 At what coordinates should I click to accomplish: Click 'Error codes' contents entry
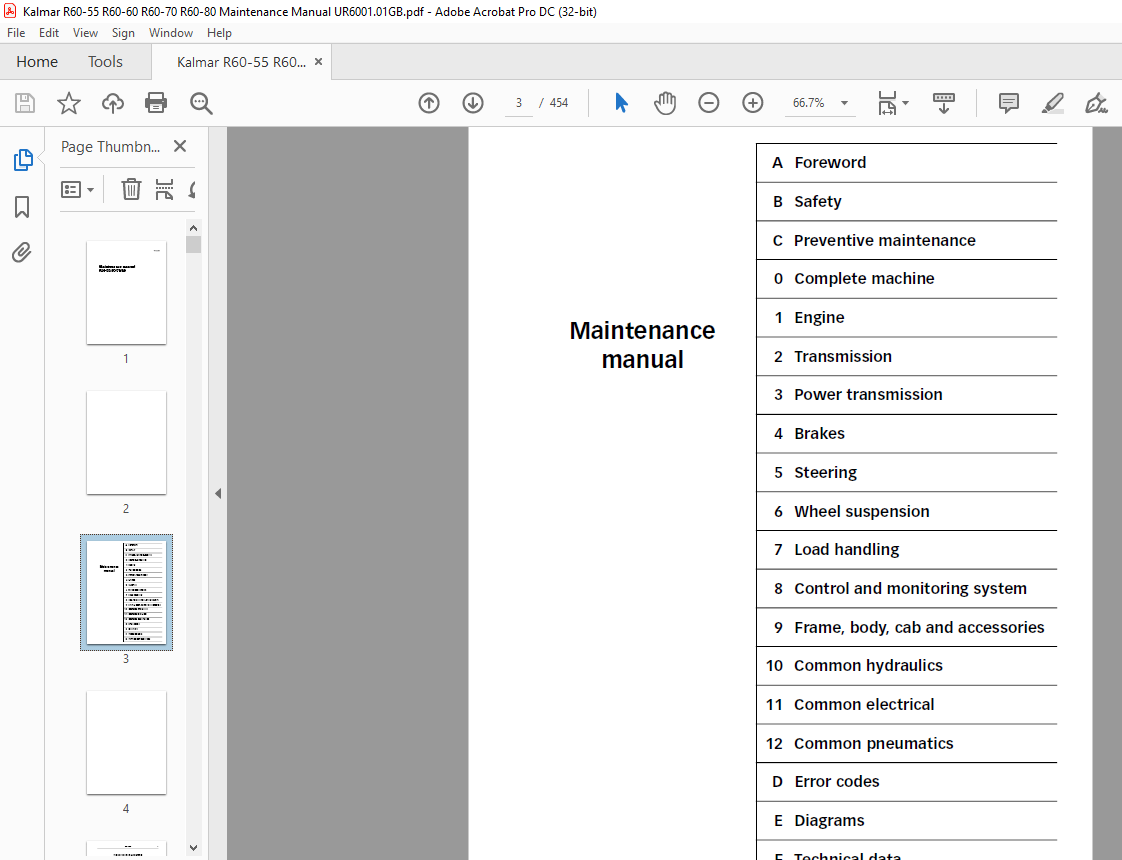point(836,781)
